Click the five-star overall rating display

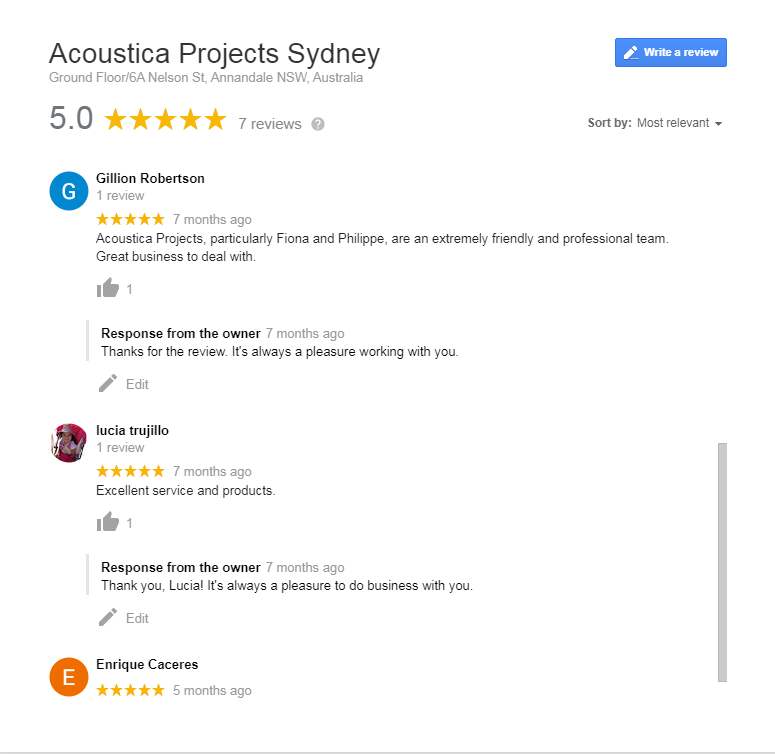pos(165,121)
